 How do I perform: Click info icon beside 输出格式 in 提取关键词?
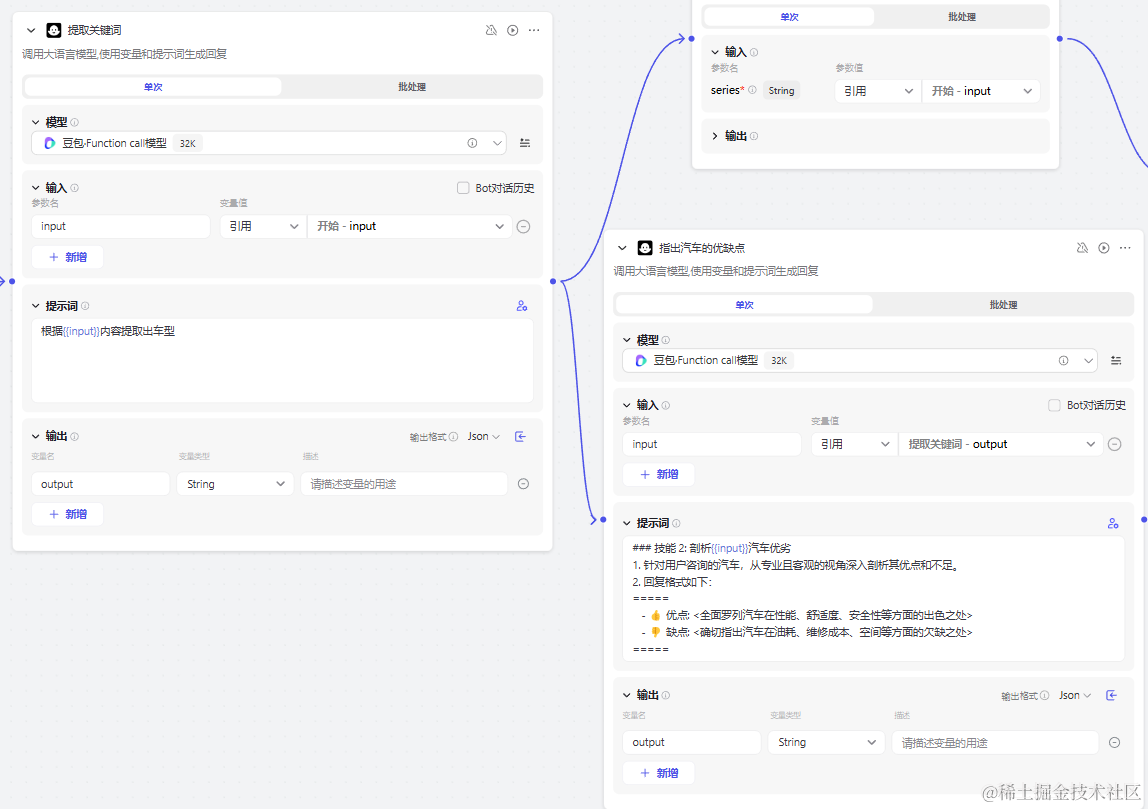[x=454, y=436]
